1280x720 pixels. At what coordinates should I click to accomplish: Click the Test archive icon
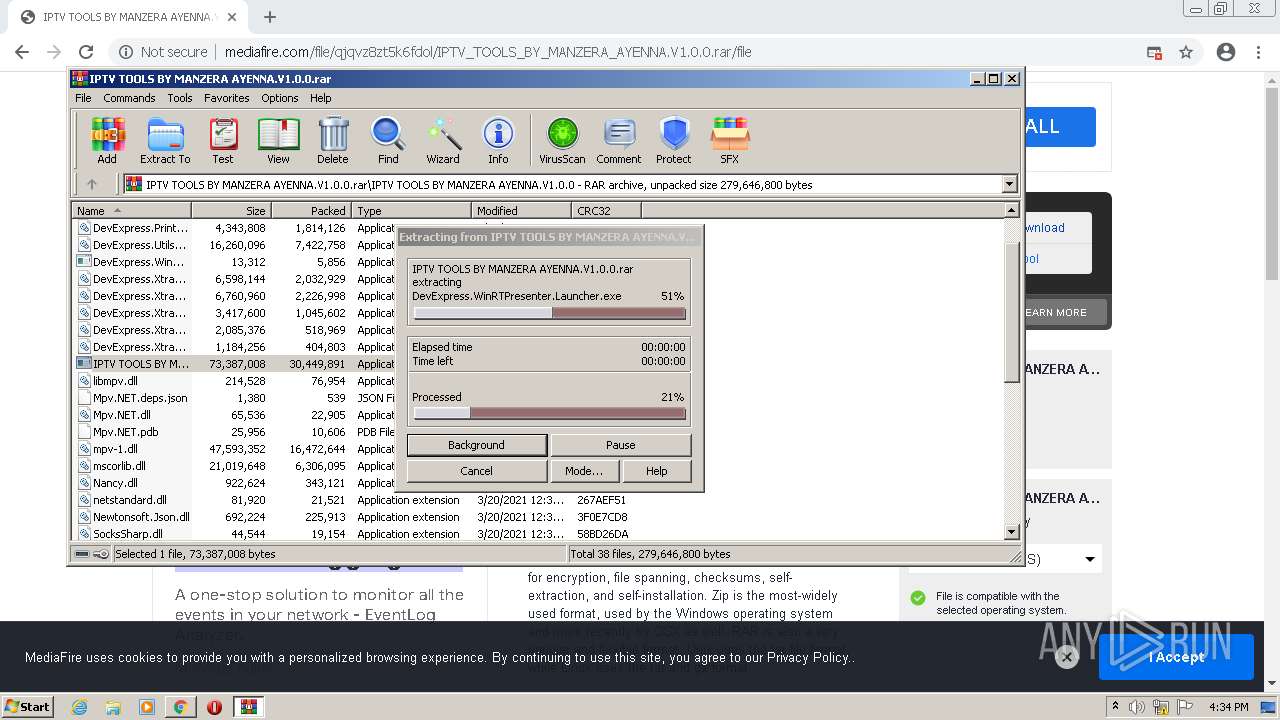coord(223,140)
